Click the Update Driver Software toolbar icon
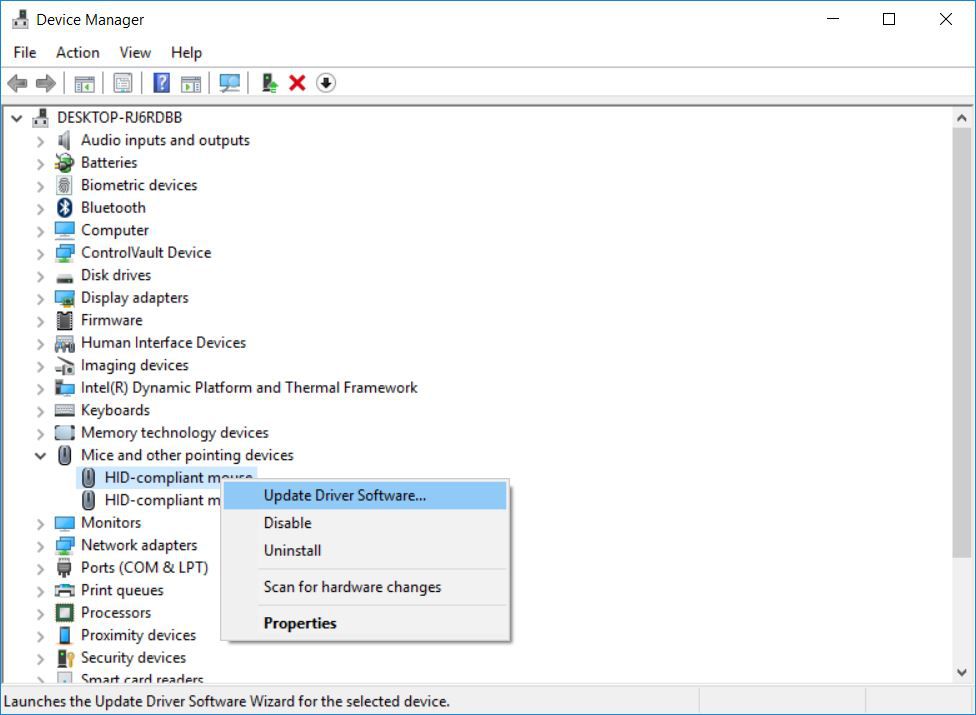 click(x=267, y=82)
